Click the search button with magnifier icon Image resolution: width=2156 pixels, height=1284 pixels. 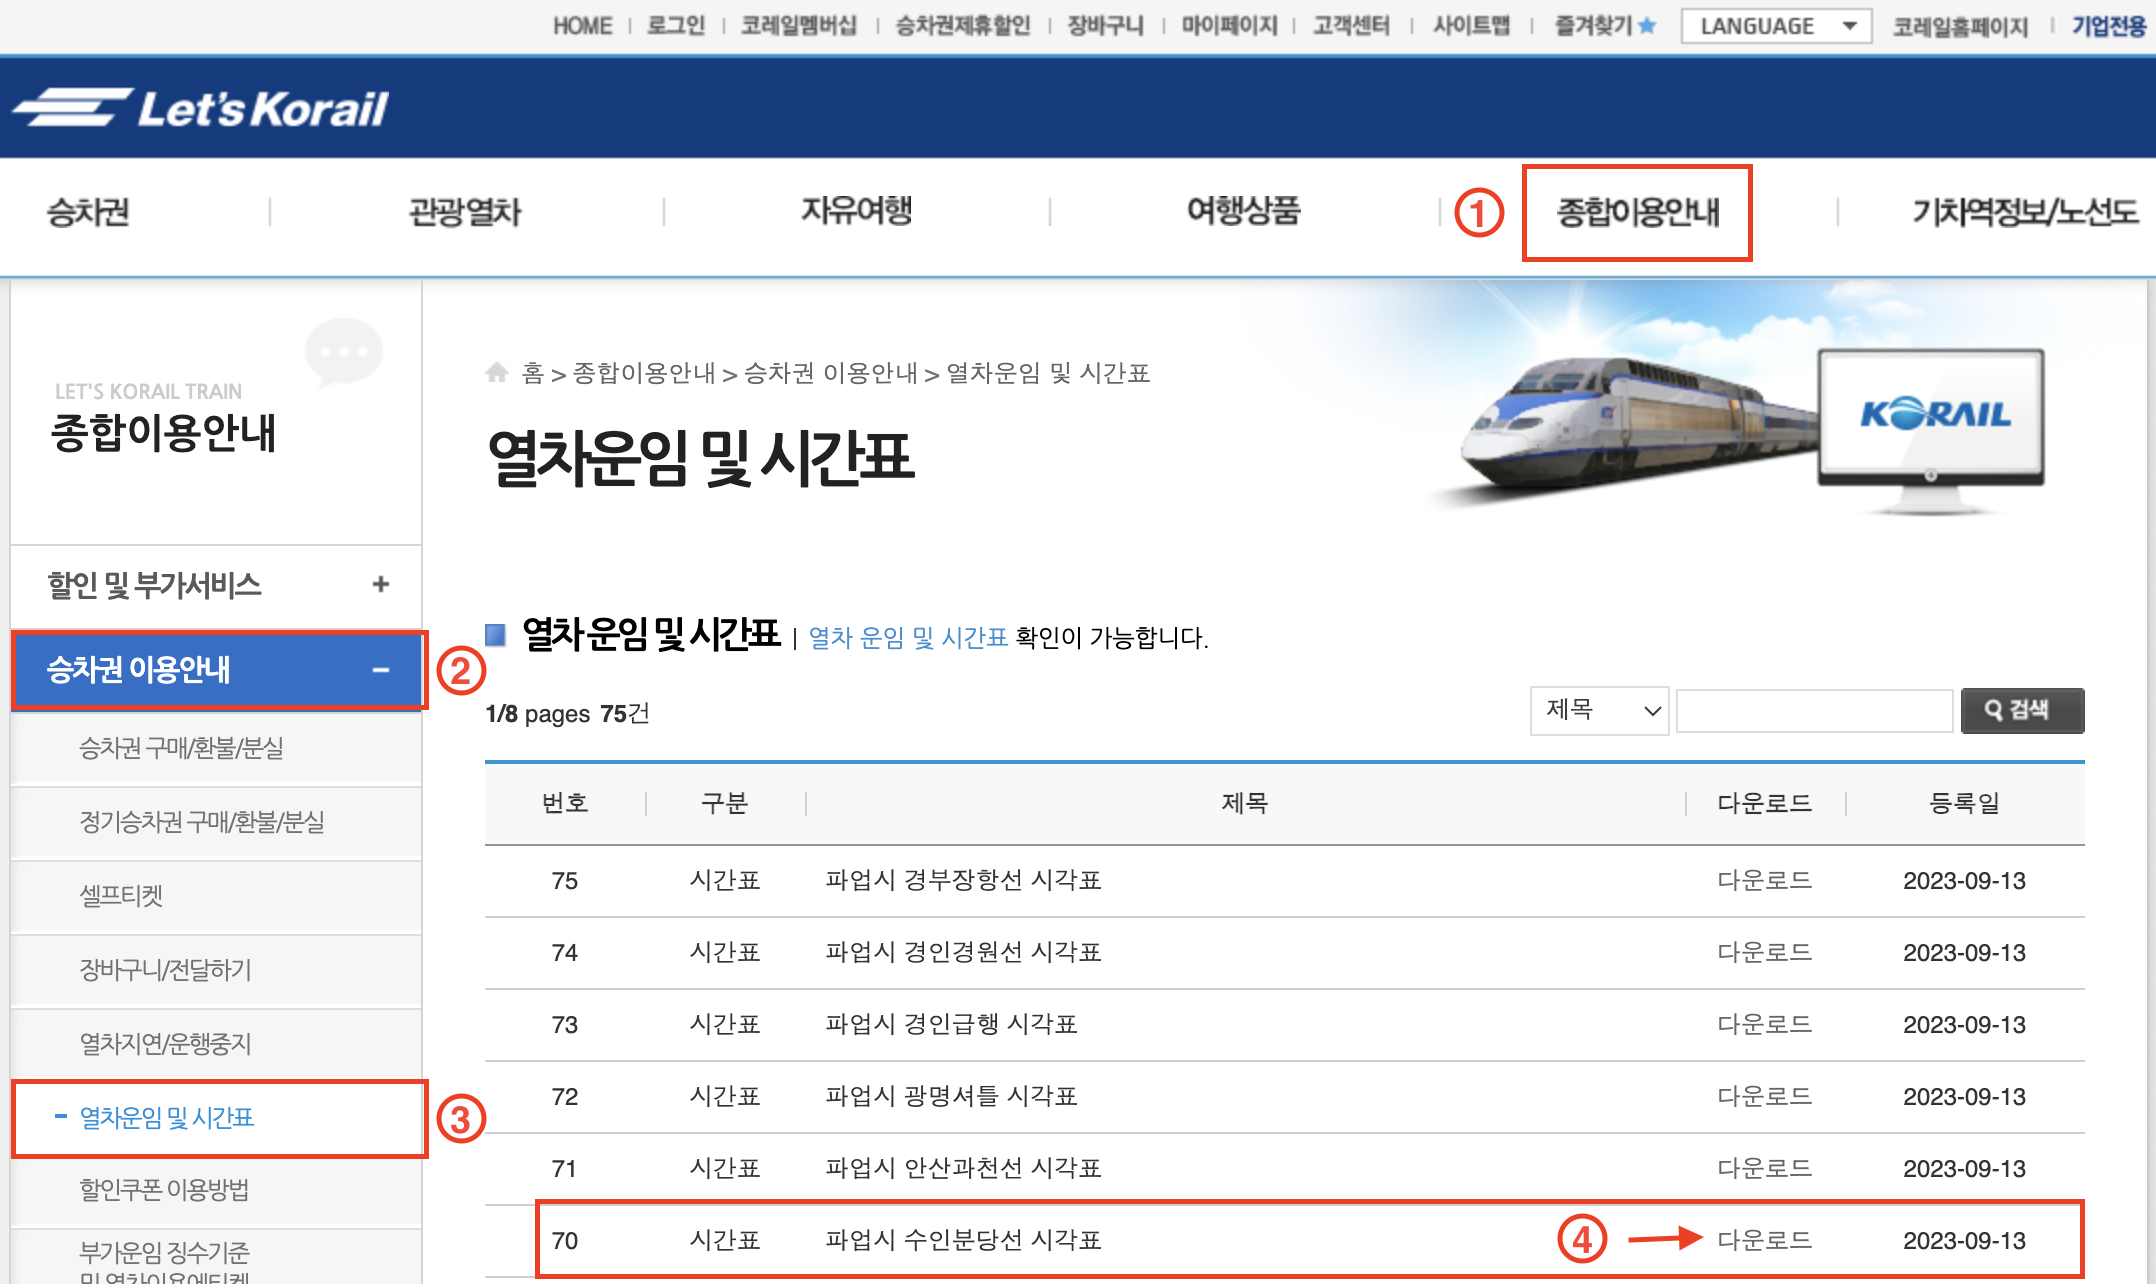2021,710
